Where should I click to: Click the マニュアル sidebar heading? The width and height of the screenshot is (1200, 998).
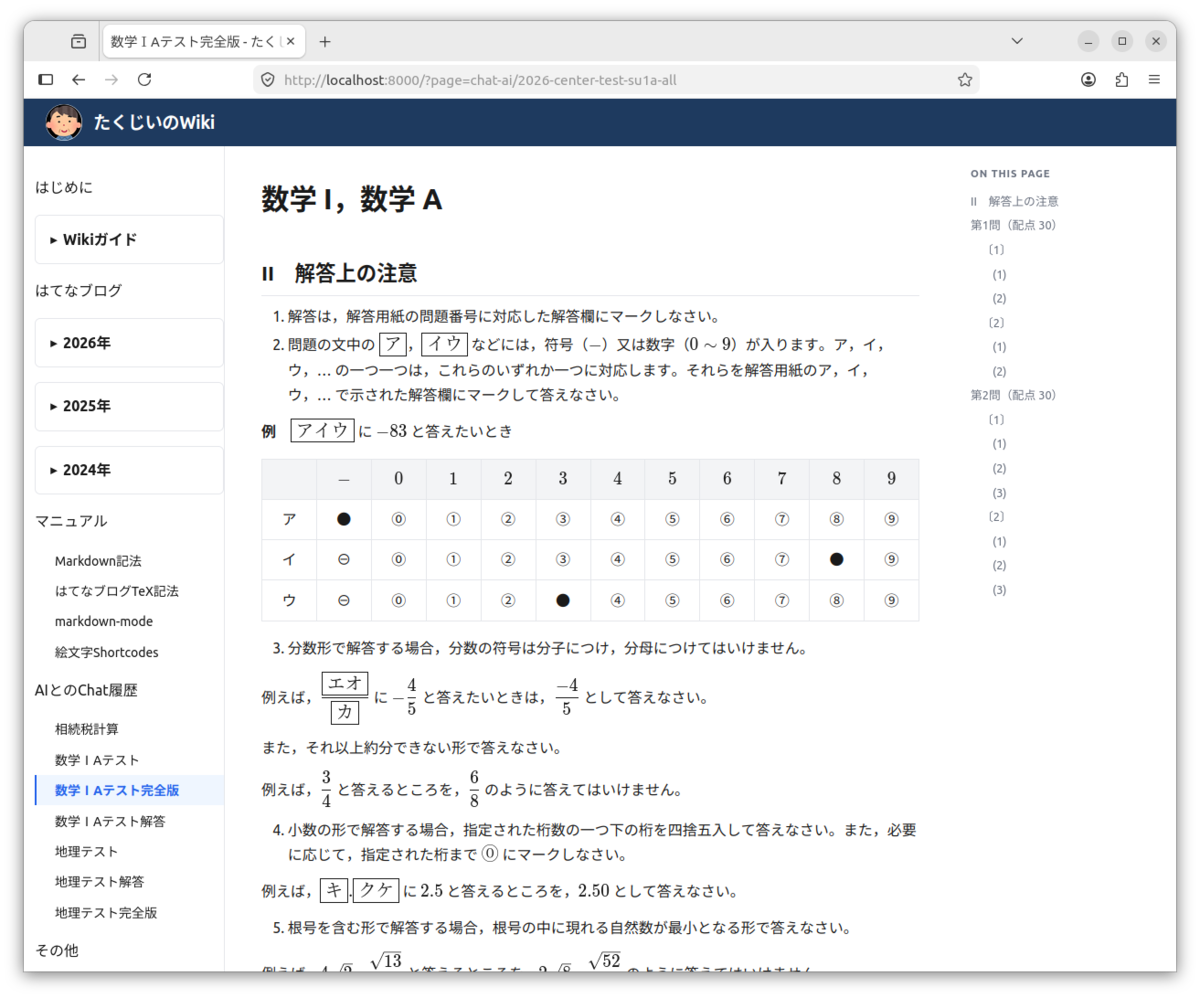point(71,521)
